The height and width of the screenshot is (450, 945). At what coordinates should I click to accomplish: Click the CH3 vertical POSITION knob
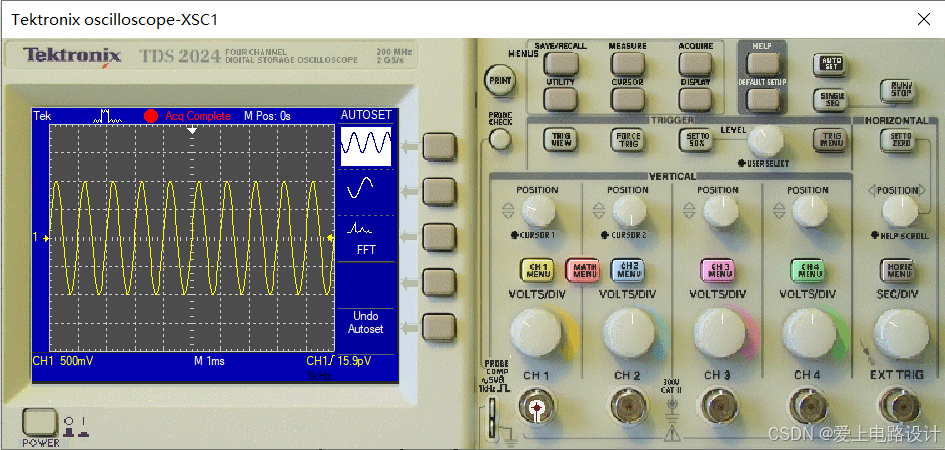tap(720, 211)
